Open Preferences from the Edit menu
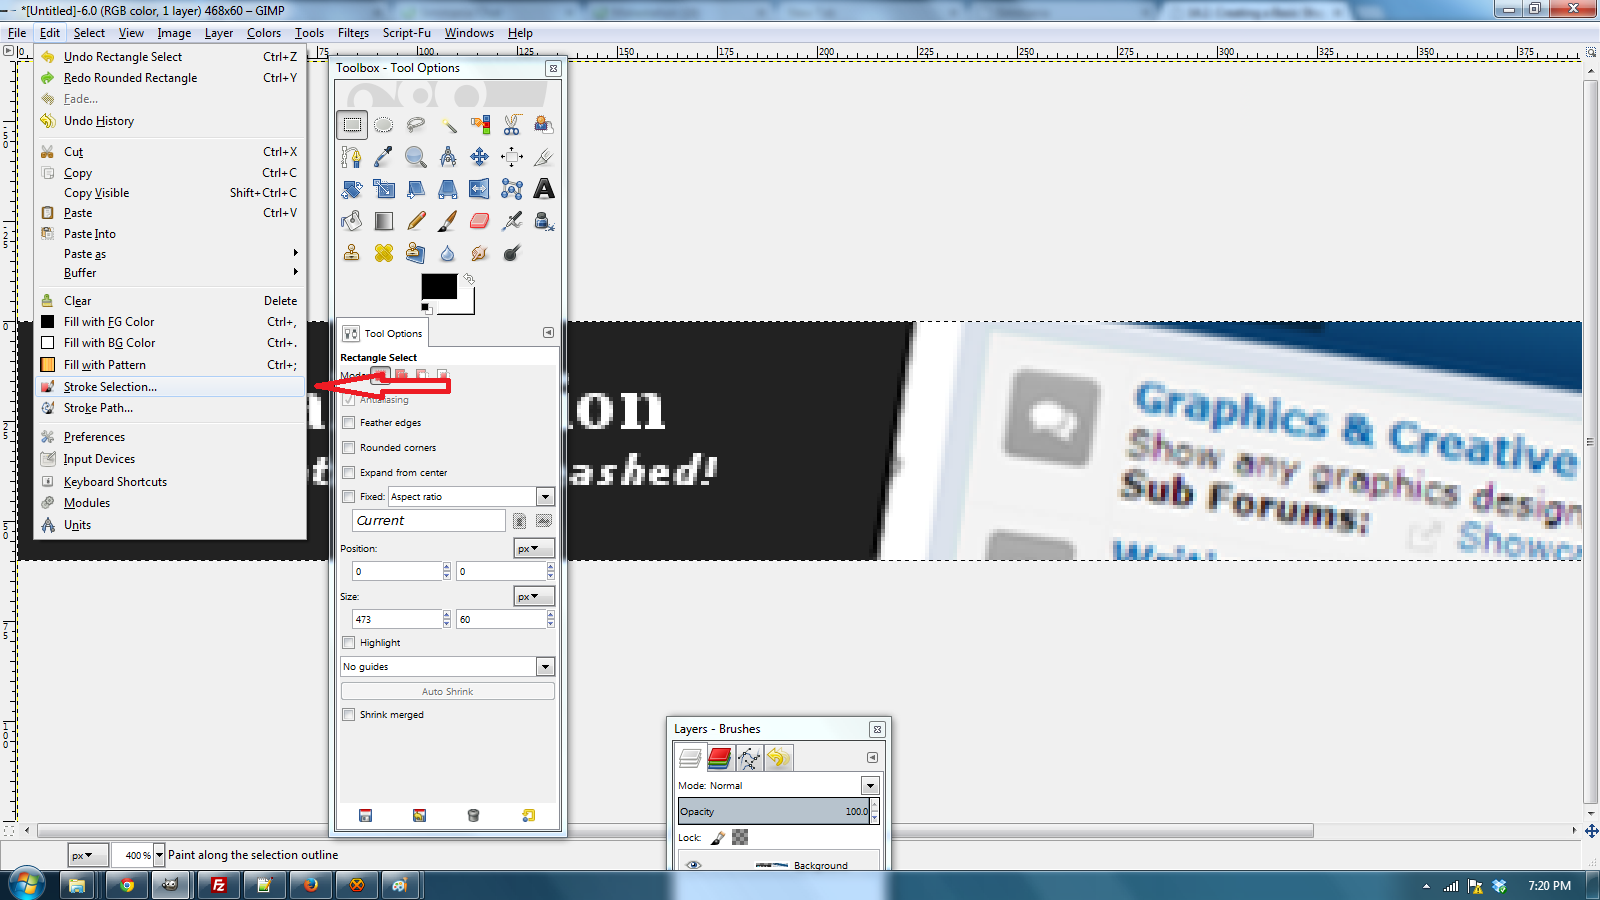Screen dimensions: 1600x900 coord(171,437)
